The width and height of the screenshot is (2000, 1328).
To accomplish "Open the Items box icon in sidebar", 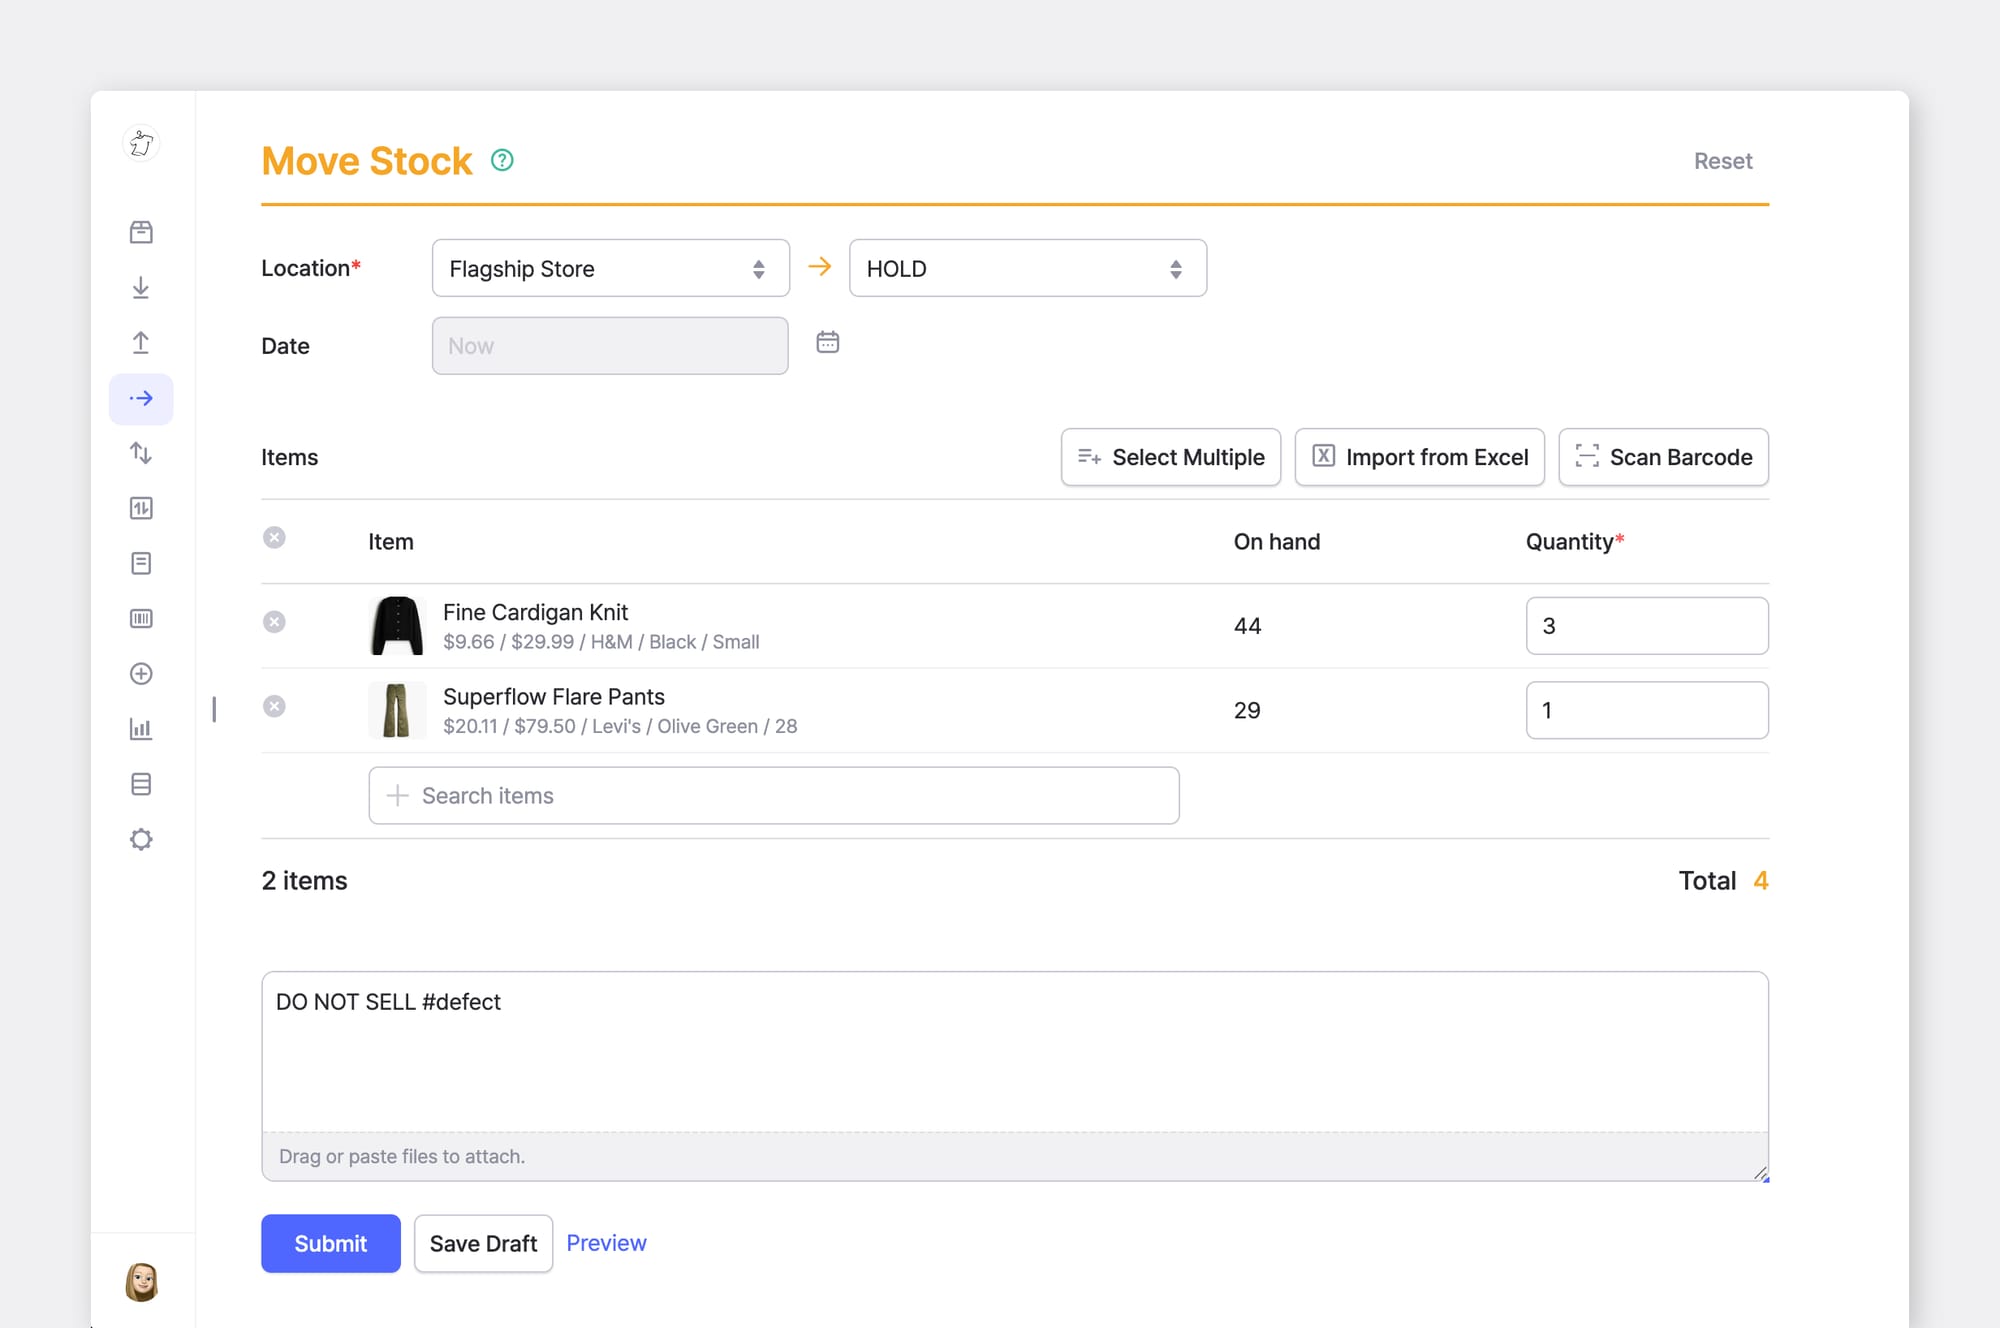I will [141, 232].
